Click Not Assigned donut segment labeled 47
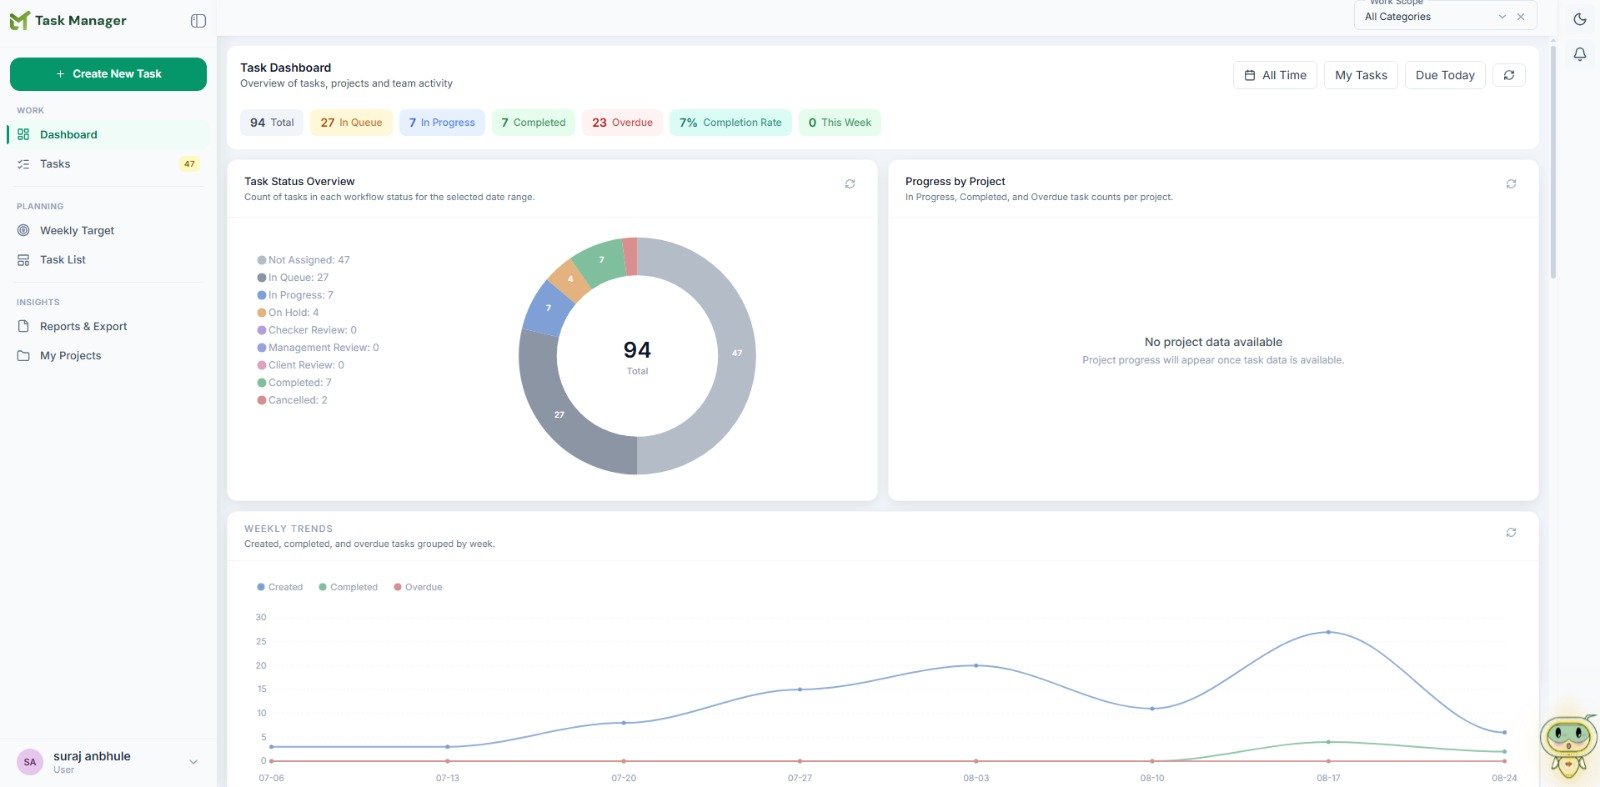Viewport: 1600px width, 787px height. (737, 353)
